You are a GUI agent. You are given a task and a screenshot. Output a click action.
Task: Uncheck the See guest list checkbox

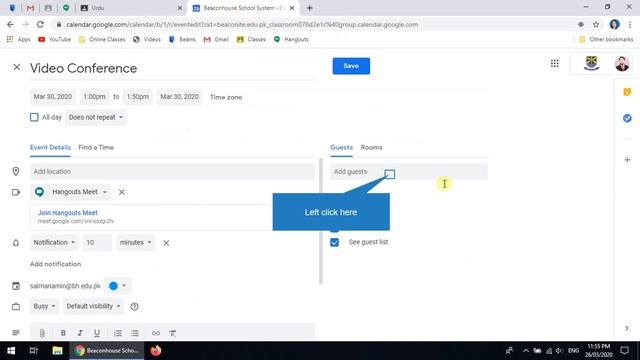pyautogui.click(x=334, y=242)
